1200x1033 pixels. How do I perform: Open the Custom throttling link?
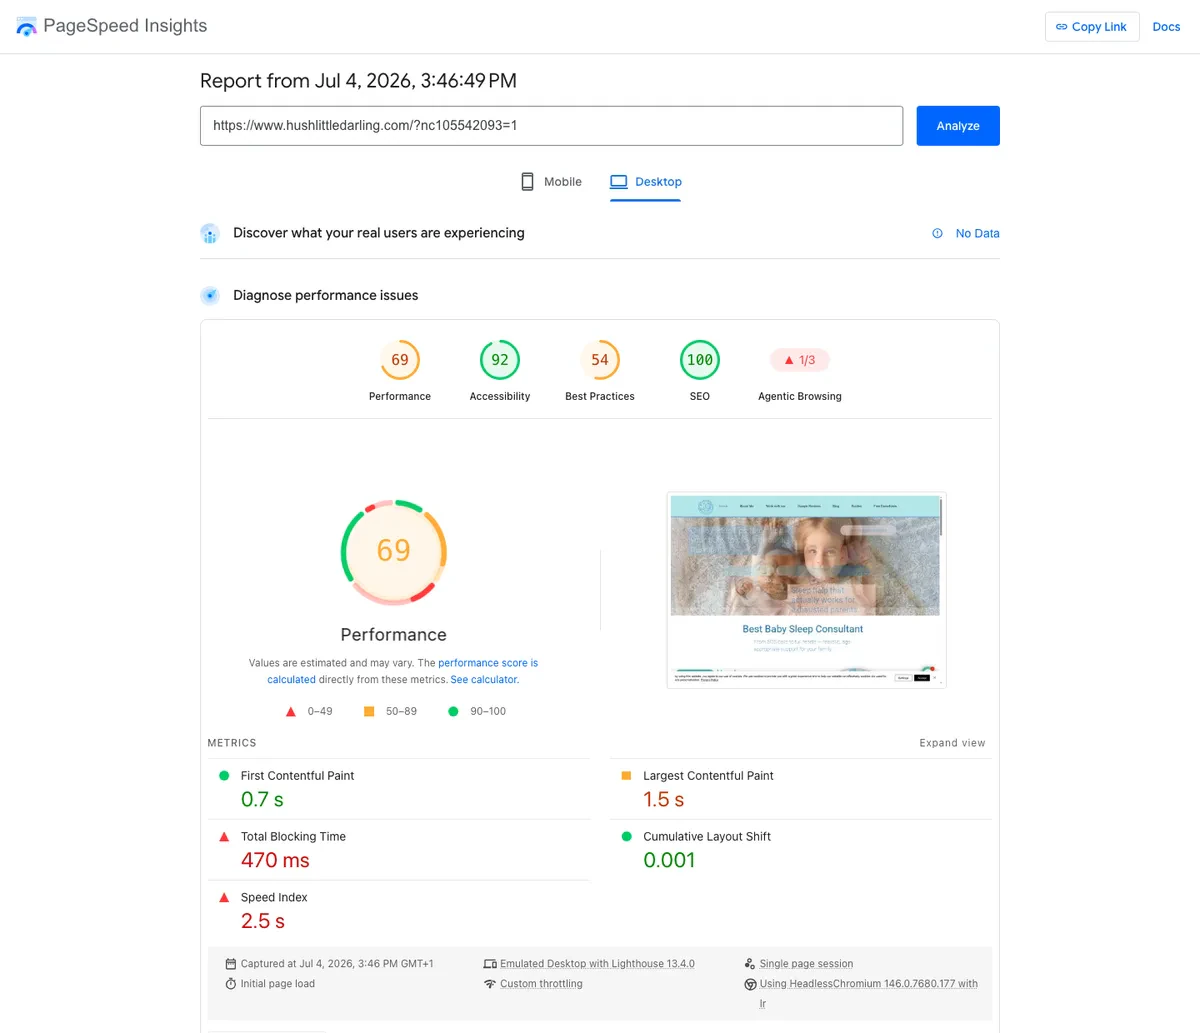click(x=541, y=984)
